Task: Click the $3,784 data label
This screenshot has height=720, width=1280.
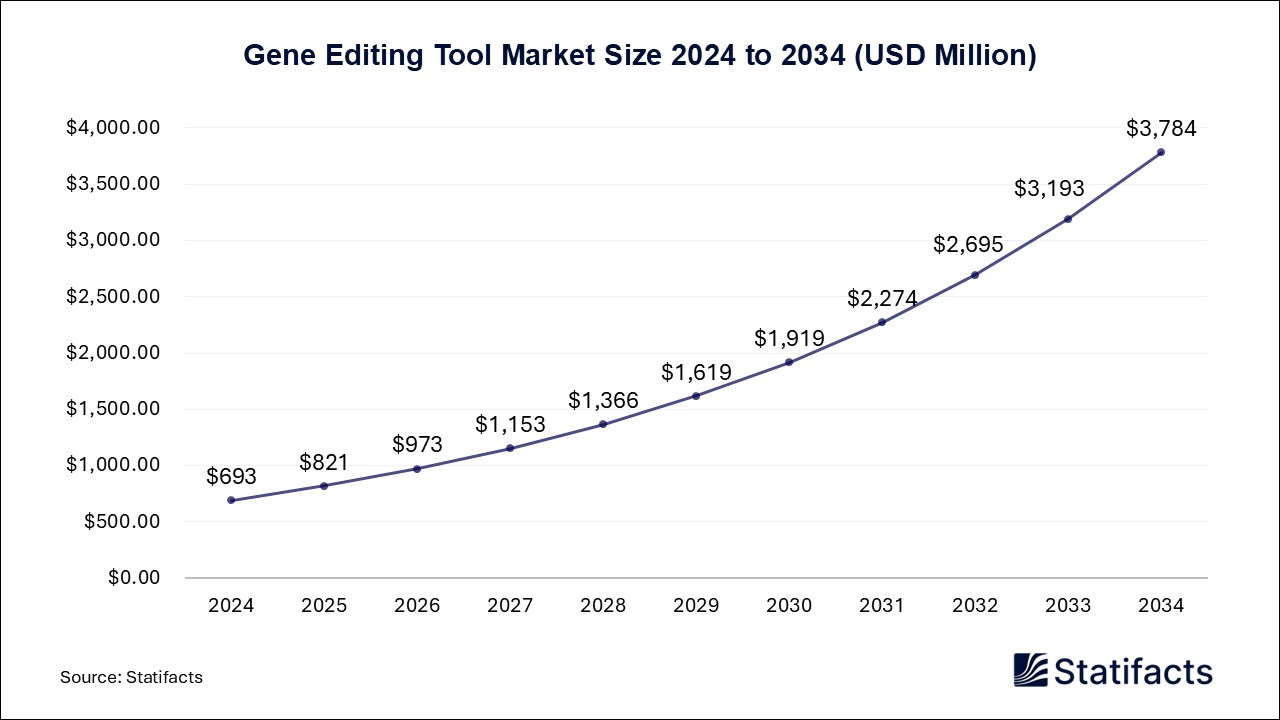Action: pyautogui.click(x=1161, y=128)
